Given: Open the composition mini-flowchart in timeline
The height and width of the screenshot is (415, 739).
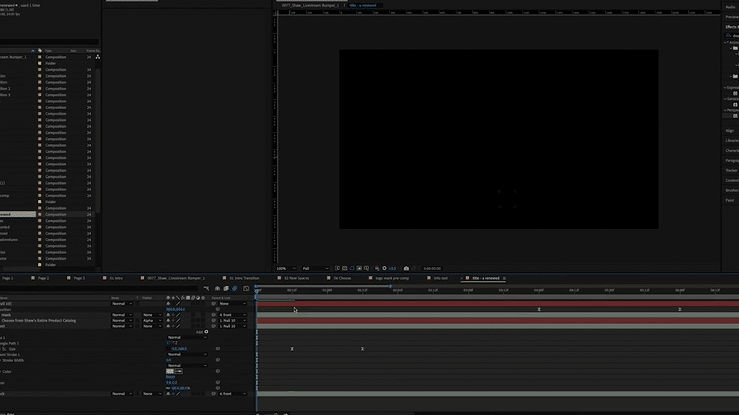Looking at the screenshot, I should tap(206, 288).
